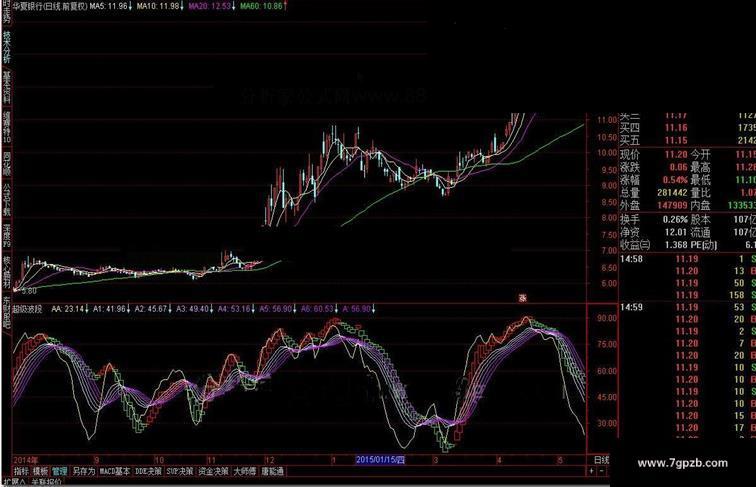Click the 净资 12.01 value
The image size is (756, 487).
(676, 232)
